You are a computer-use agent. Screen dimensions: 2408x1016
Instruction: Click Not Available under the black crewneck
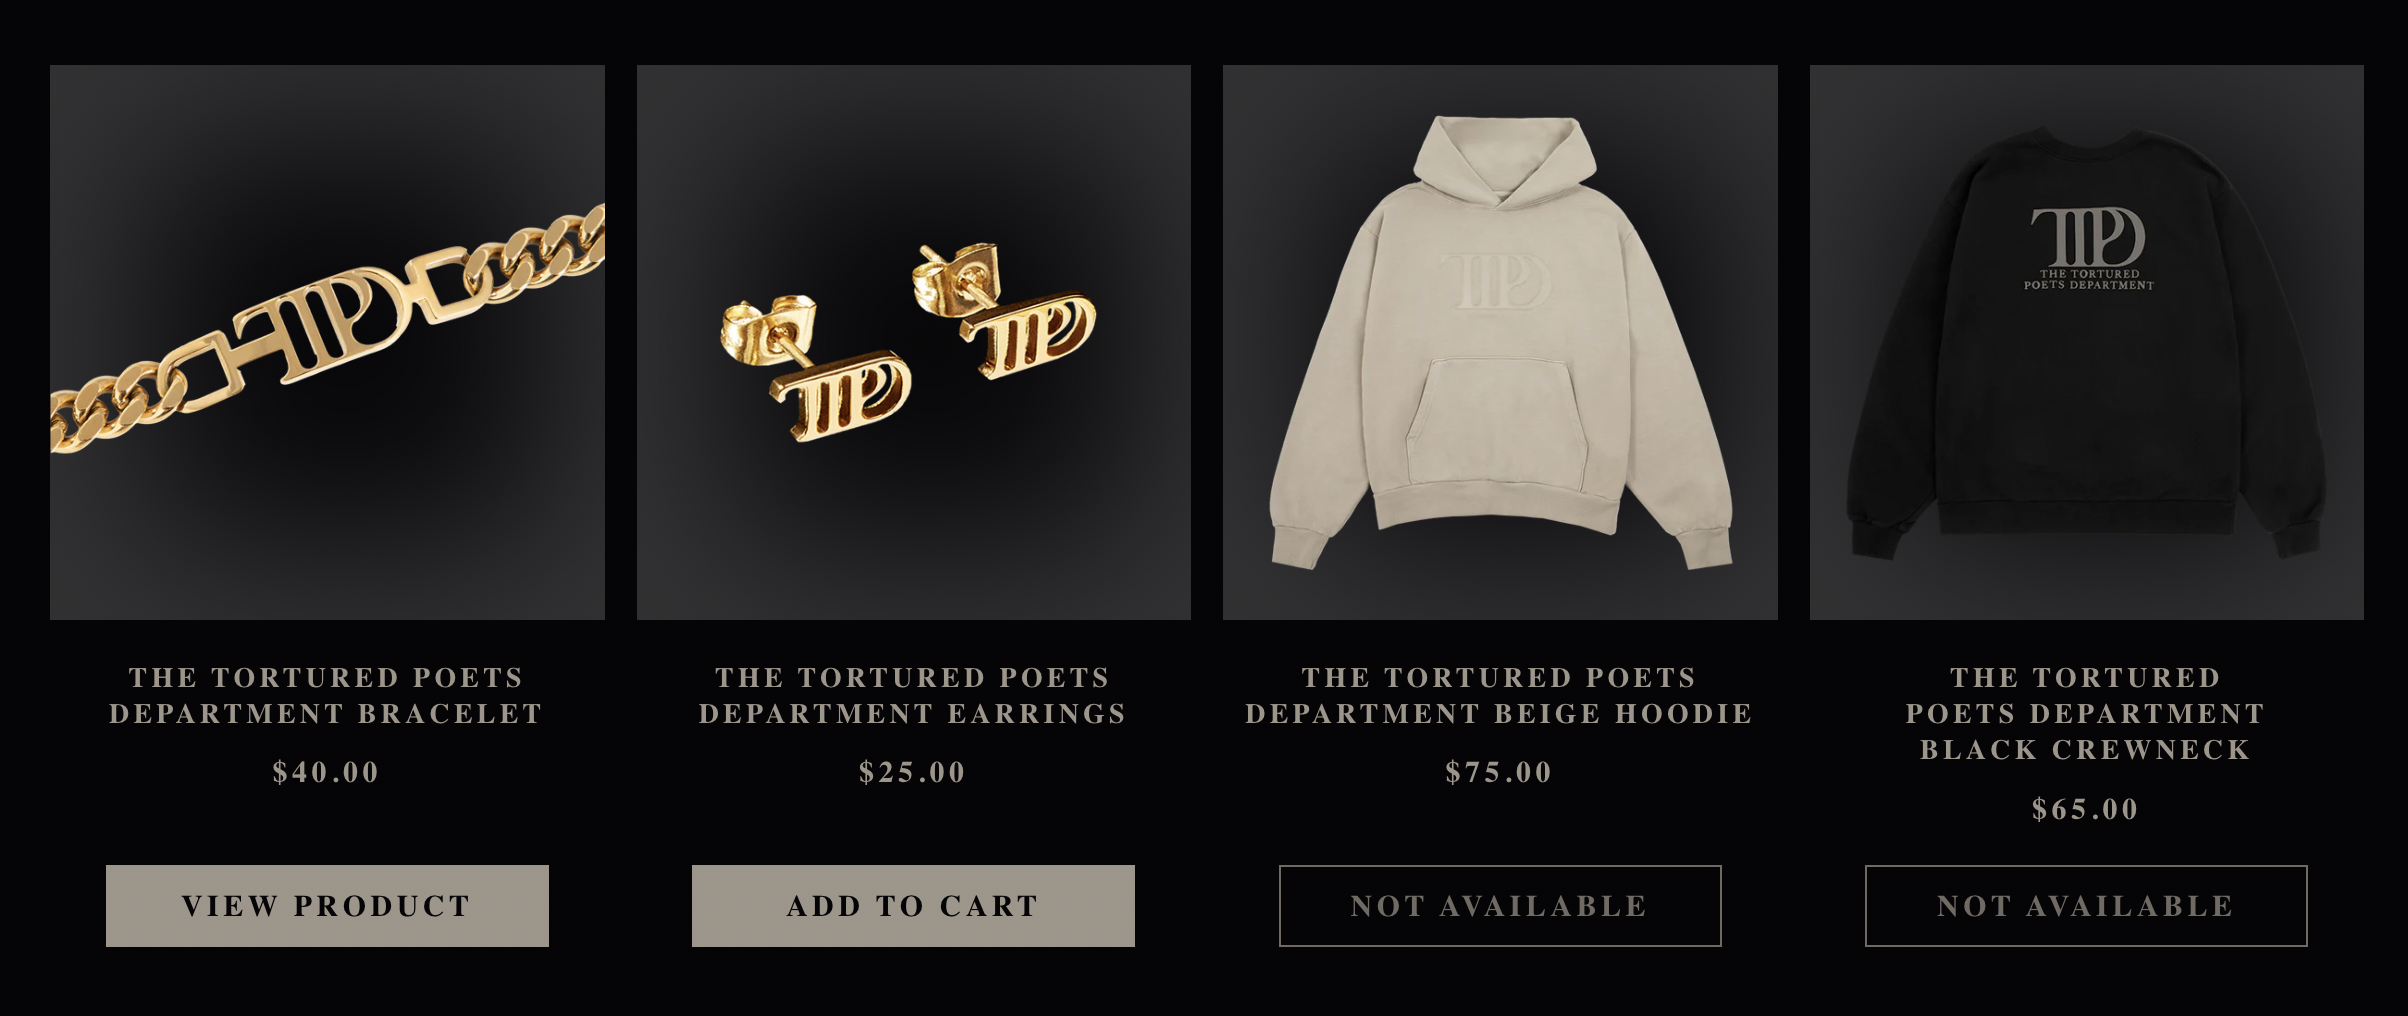click(x=2086, y=906)
